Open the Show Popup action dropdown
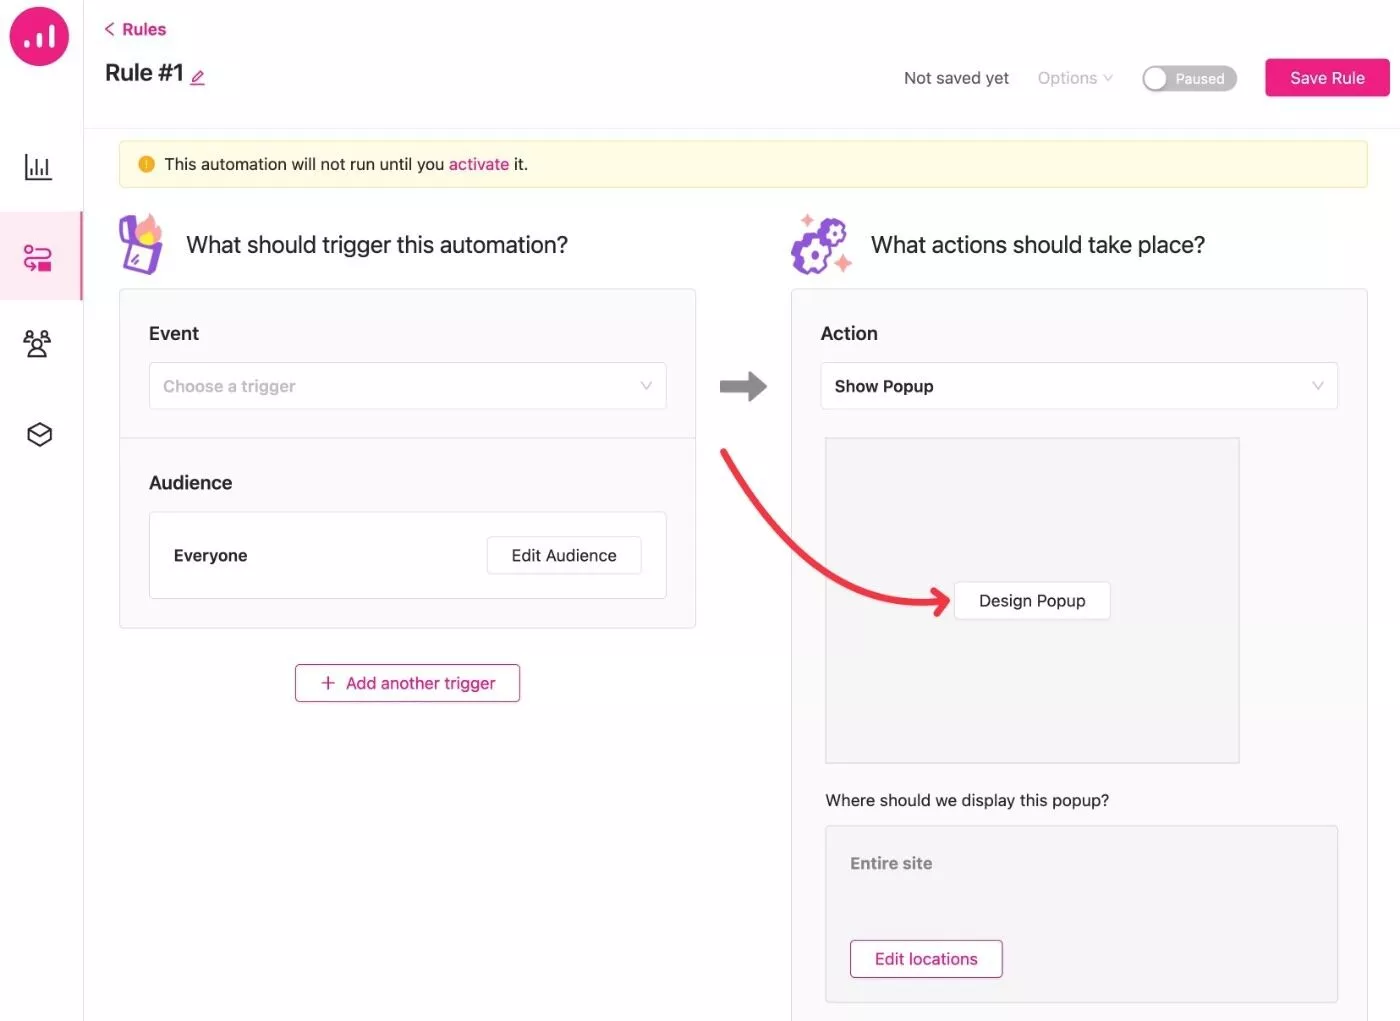 coord(1079,386)
